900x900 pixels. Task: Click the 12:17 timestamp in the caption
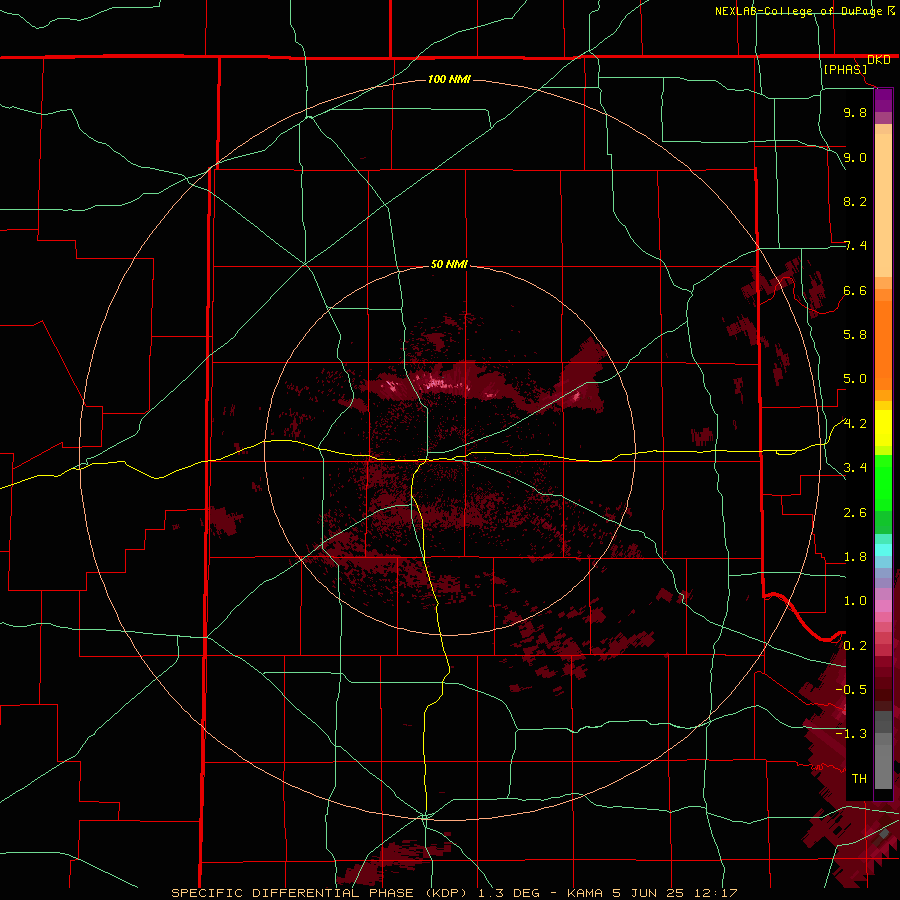click(716, 893)
